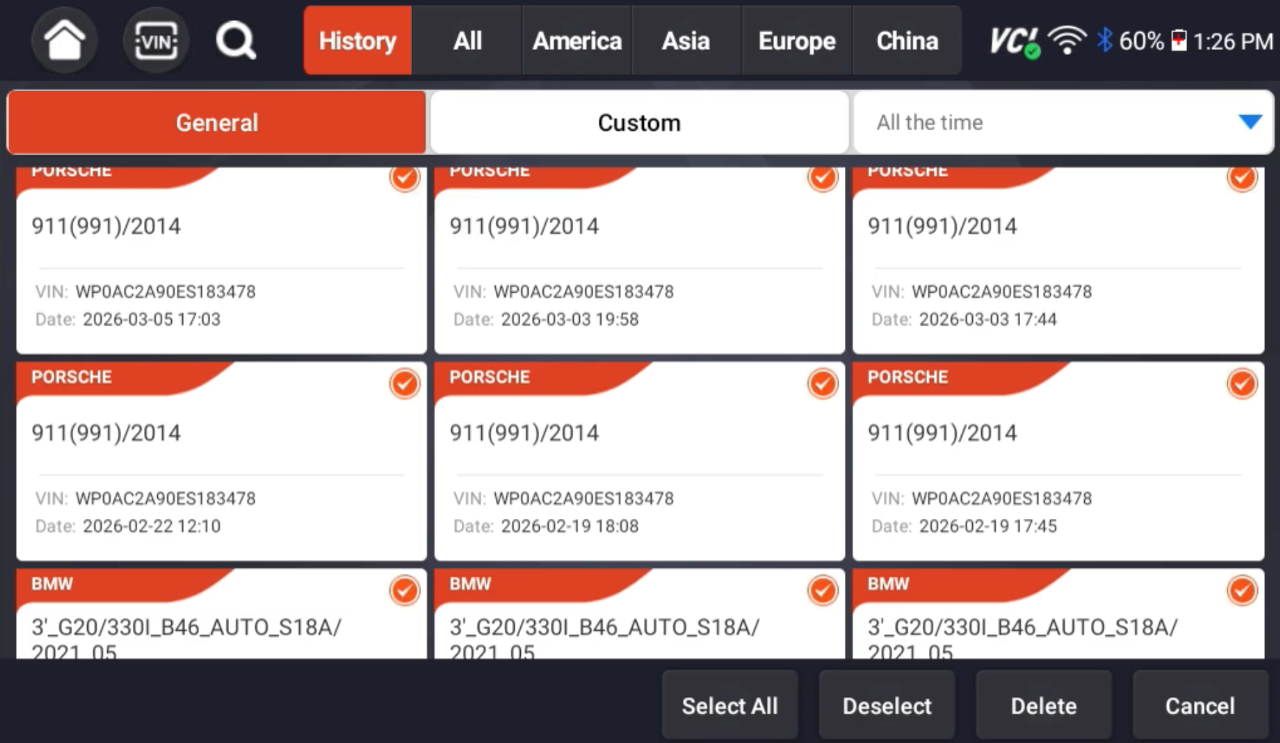Uncheck Porsche record dated 2026-02-19 17:45
The height and width of the screenshot is (743, 1280).
pos(1242,383)
